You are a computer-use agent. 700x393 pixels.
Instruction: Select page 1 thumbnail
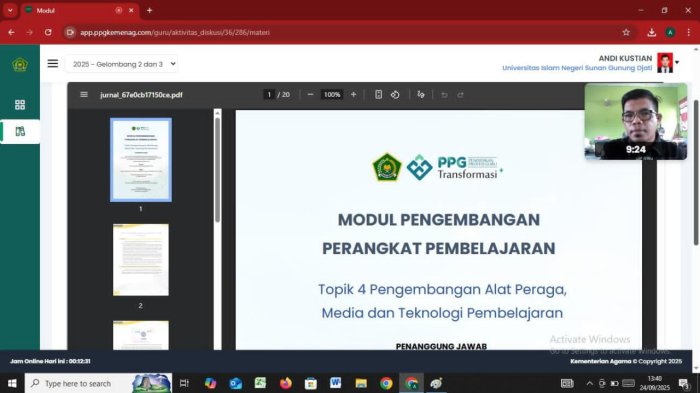pyautogui.click(x=141, y=160)
